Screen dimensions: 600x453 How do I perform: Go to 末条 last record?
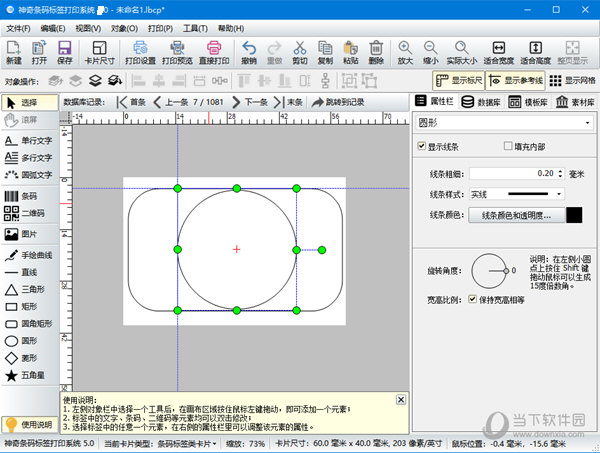(288, 102)
